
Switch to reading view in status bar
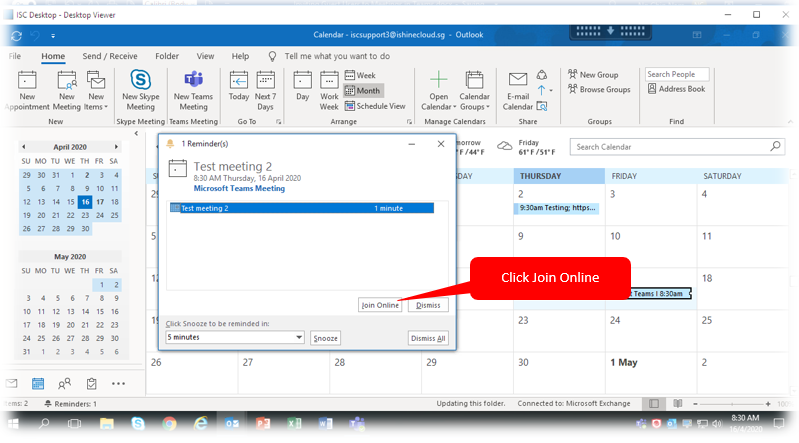(x=678, y=404)
